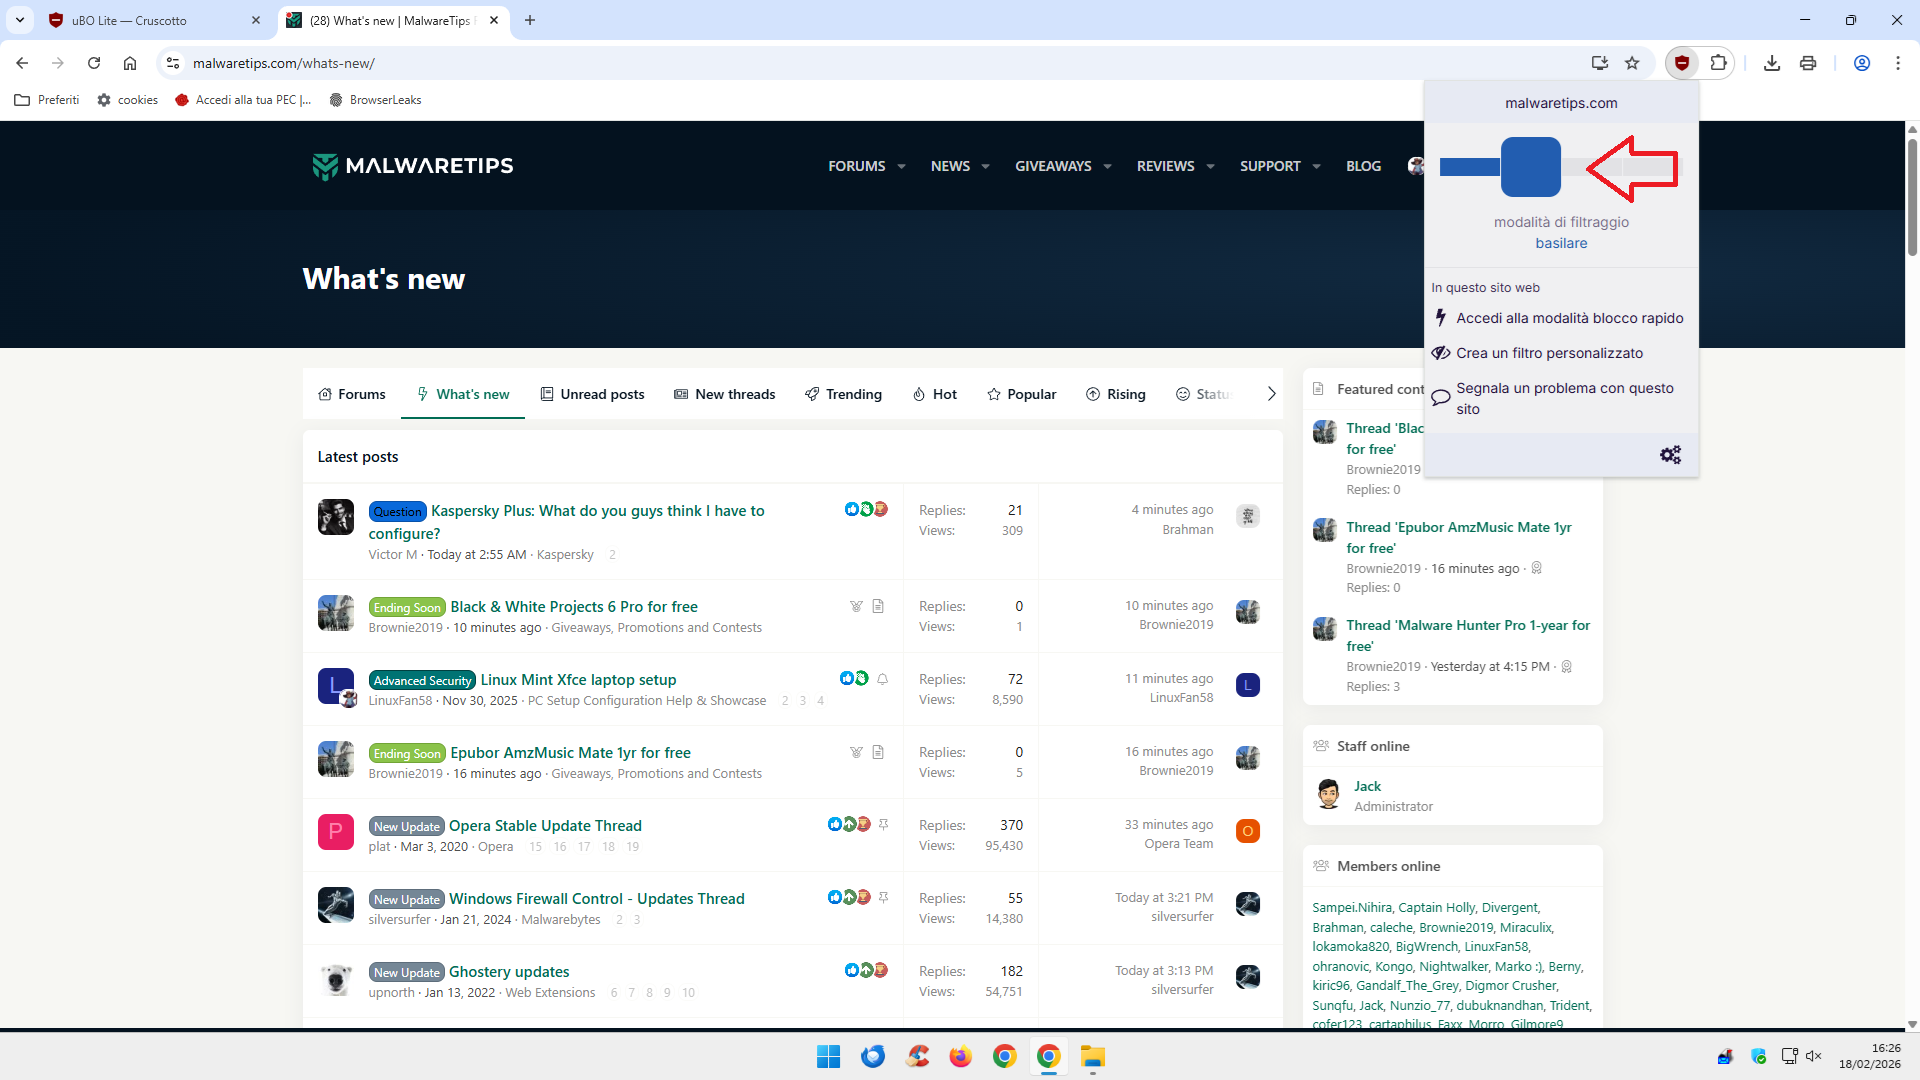Expand the SUPPORT dropdown arrow
This screenshot has height=1080, width=1920.
coord(1316,166)
